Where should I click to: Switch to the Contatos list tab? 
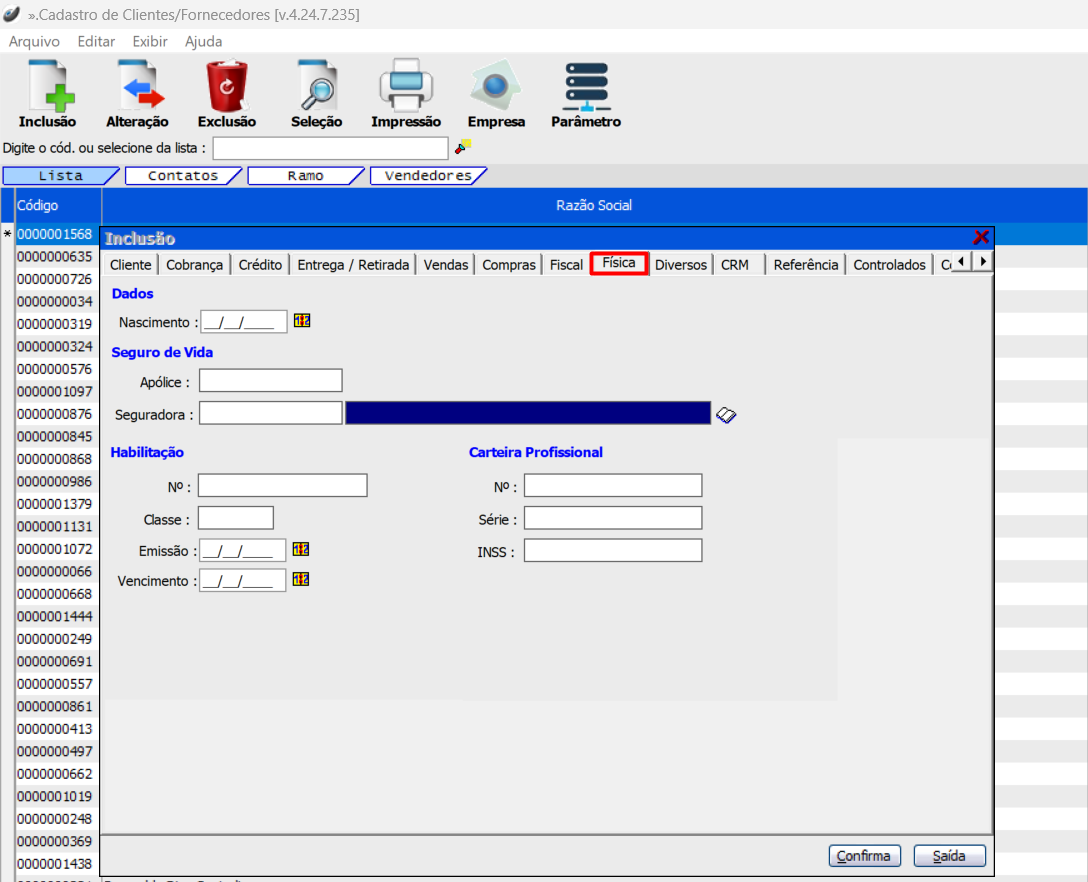tap(183, 176)
